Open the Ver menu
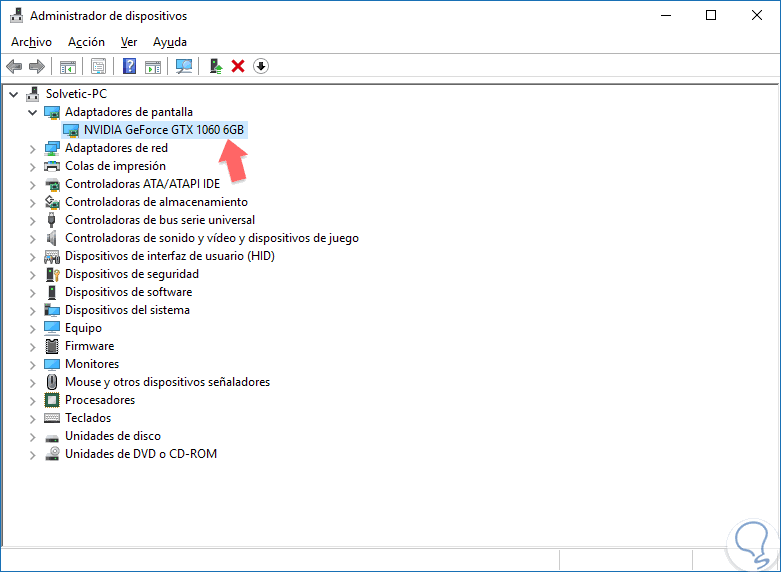This screenshot has height=572, width=781. click(x=129, y=42)
